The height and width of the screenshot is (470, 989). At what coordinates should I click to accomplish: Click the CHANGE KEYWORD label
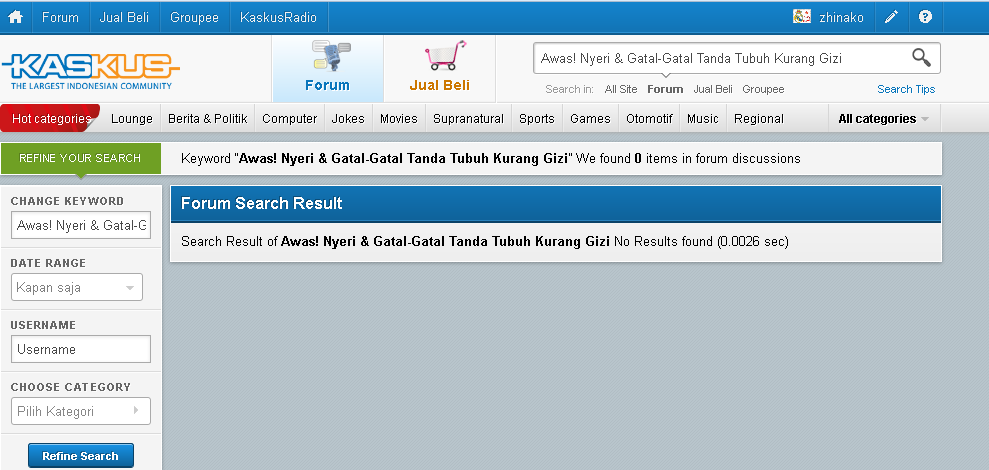[x=67, y=201]
